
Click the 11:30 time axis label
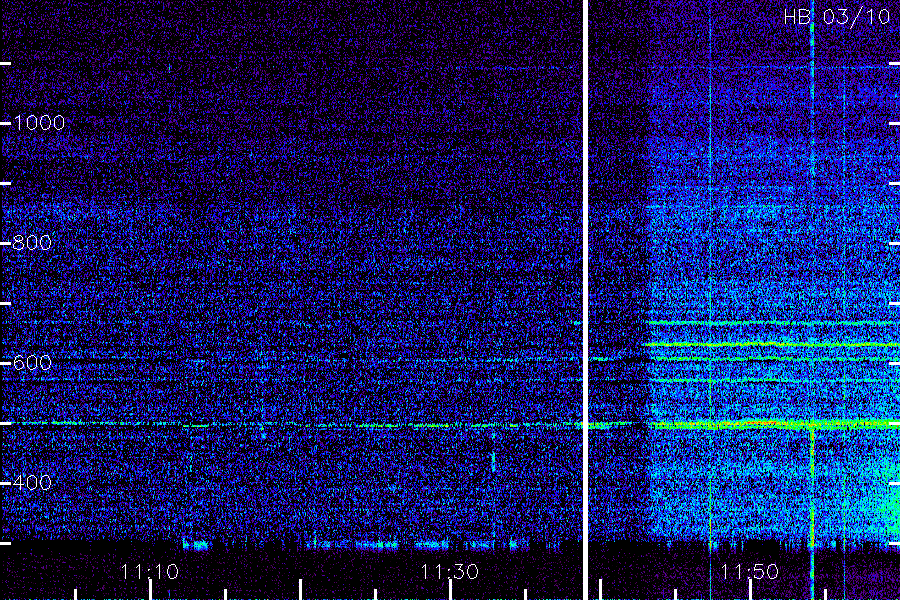click(x=449, y=572)
